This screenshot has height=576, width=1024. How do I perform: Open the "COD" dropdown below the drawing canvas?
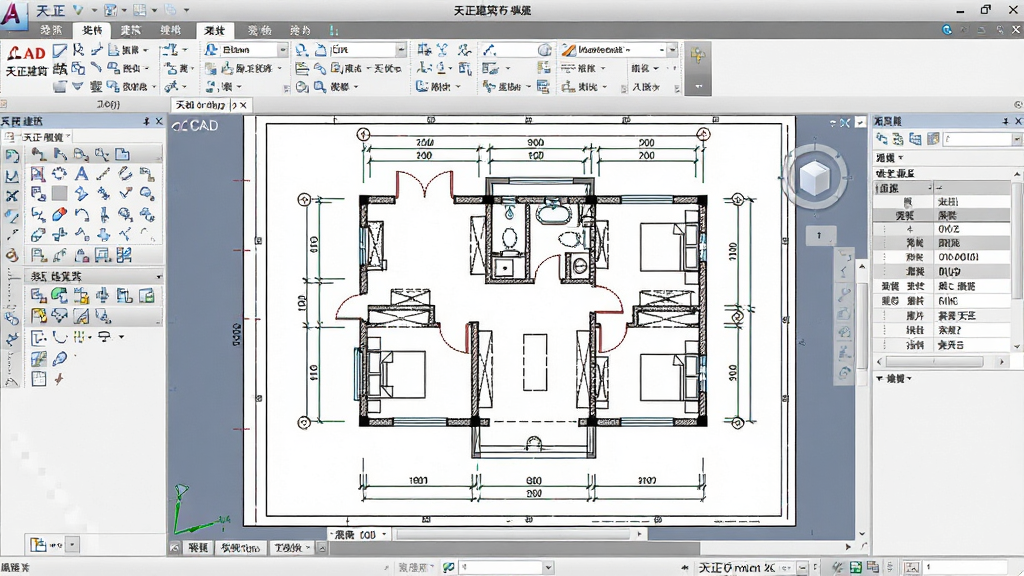pos(359,534)
